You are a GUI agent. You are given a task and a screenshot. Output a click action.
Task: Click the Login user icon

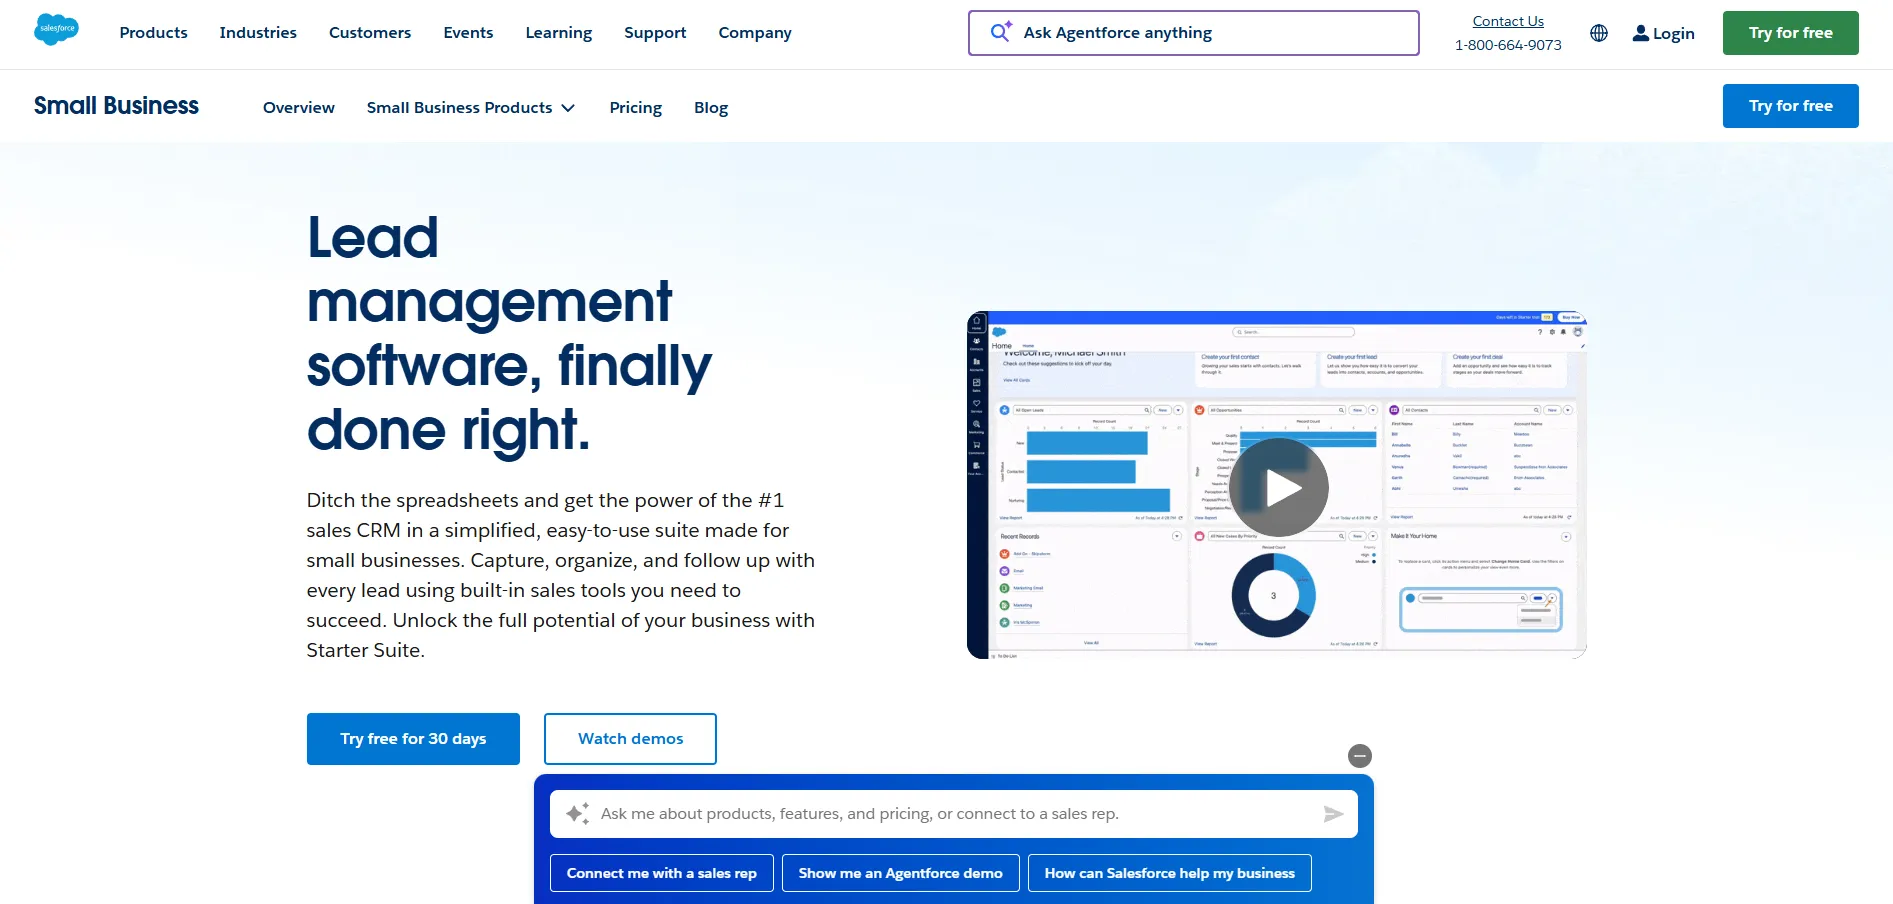tap(1641, 33)
